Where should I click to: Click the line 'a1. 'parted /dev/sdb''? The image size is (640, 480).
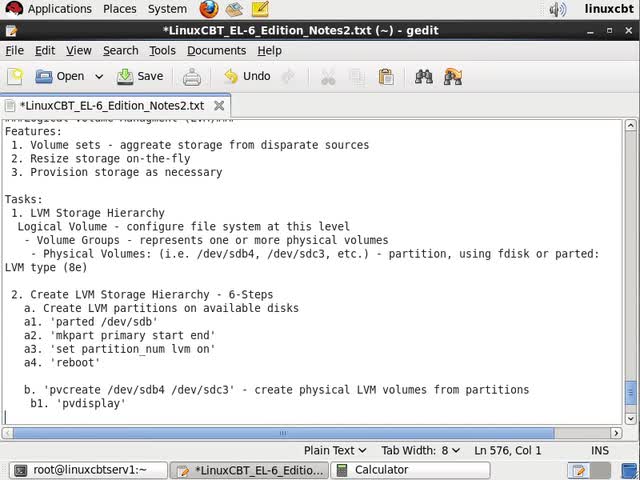point(91,322)
